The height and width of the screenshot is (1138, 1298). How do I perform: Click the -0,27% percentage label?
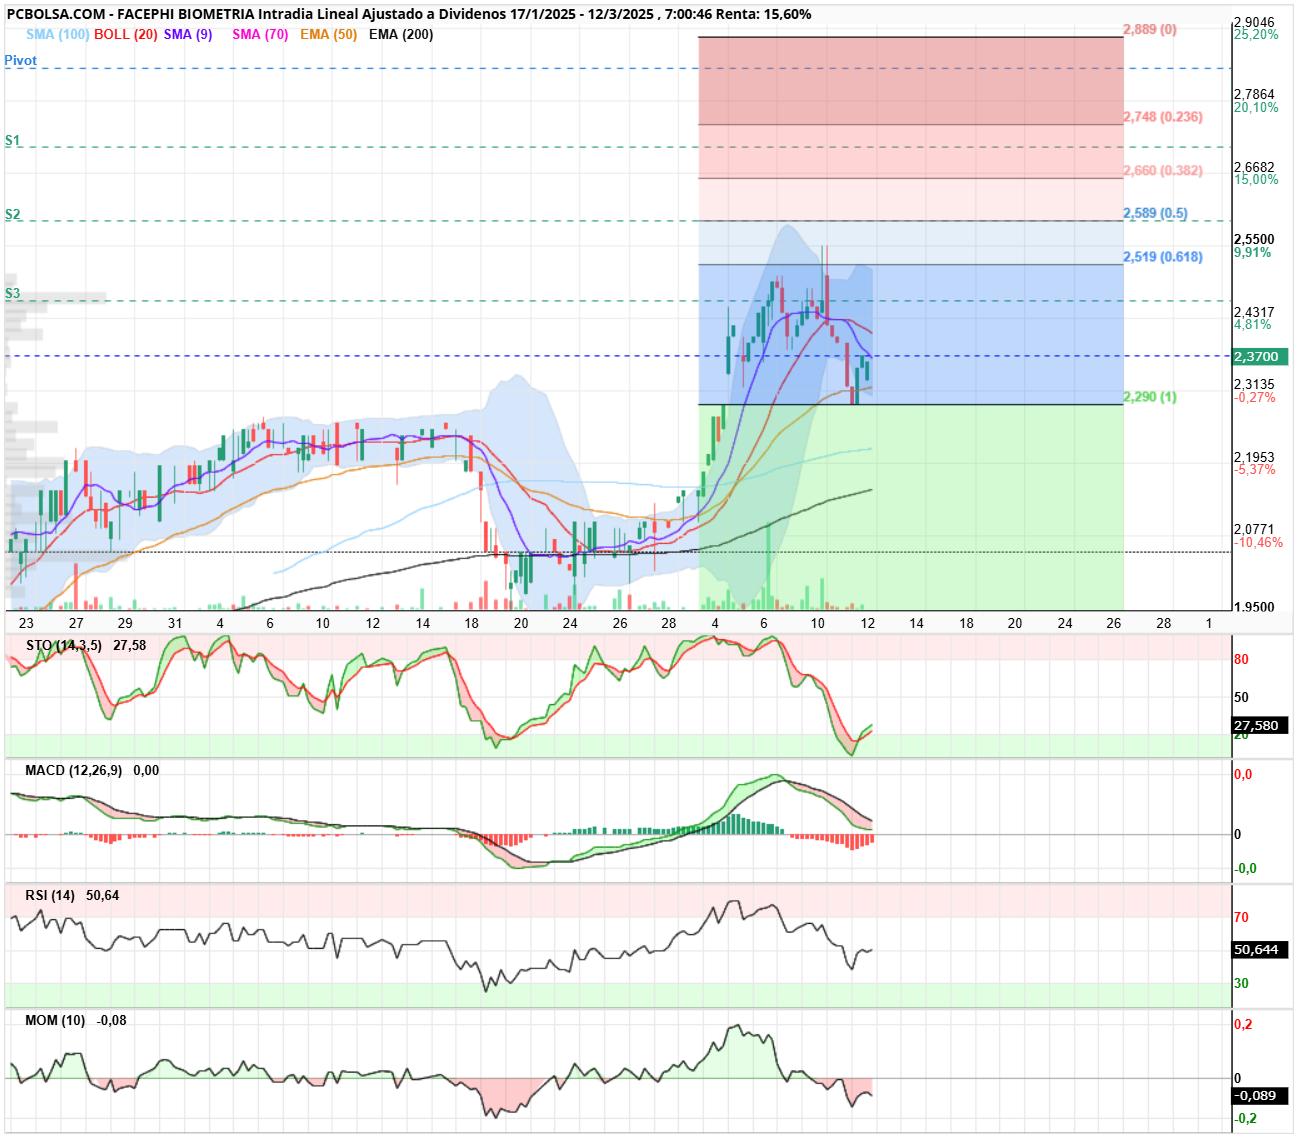(1255, 397)
